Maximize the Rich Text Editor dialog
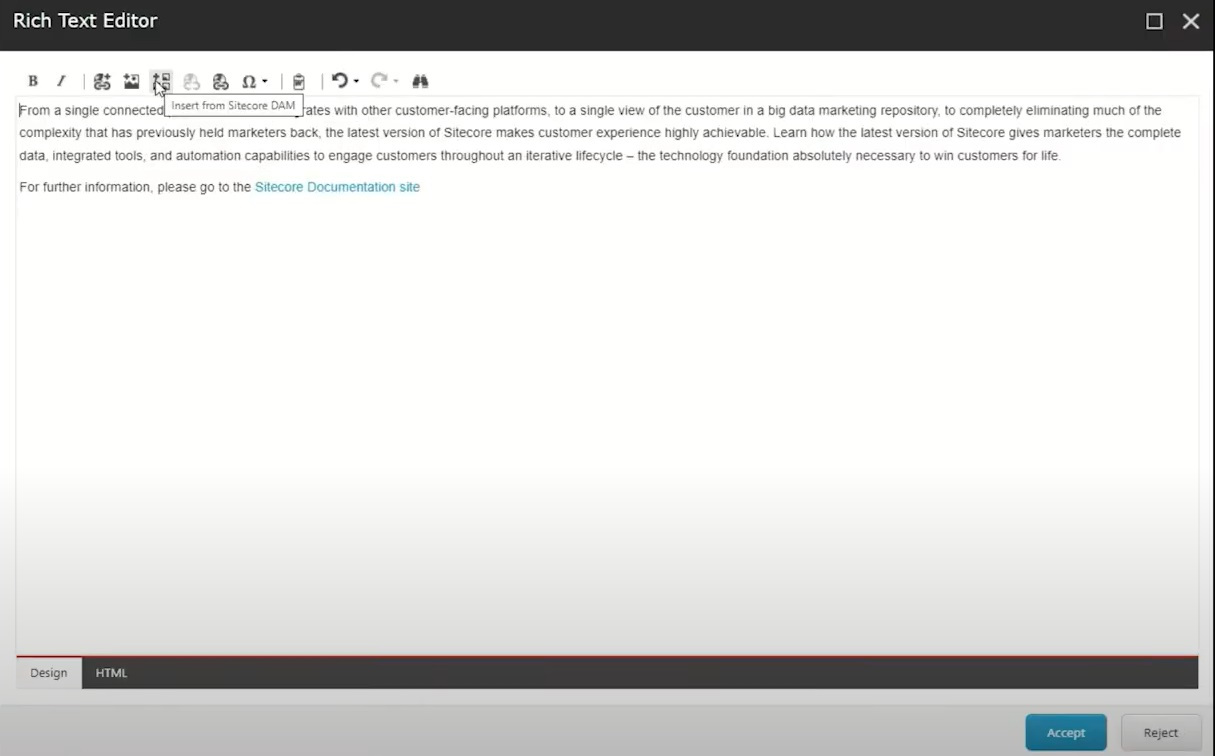The width and height of the screenshot is (1215, 756). [1154, 21]
